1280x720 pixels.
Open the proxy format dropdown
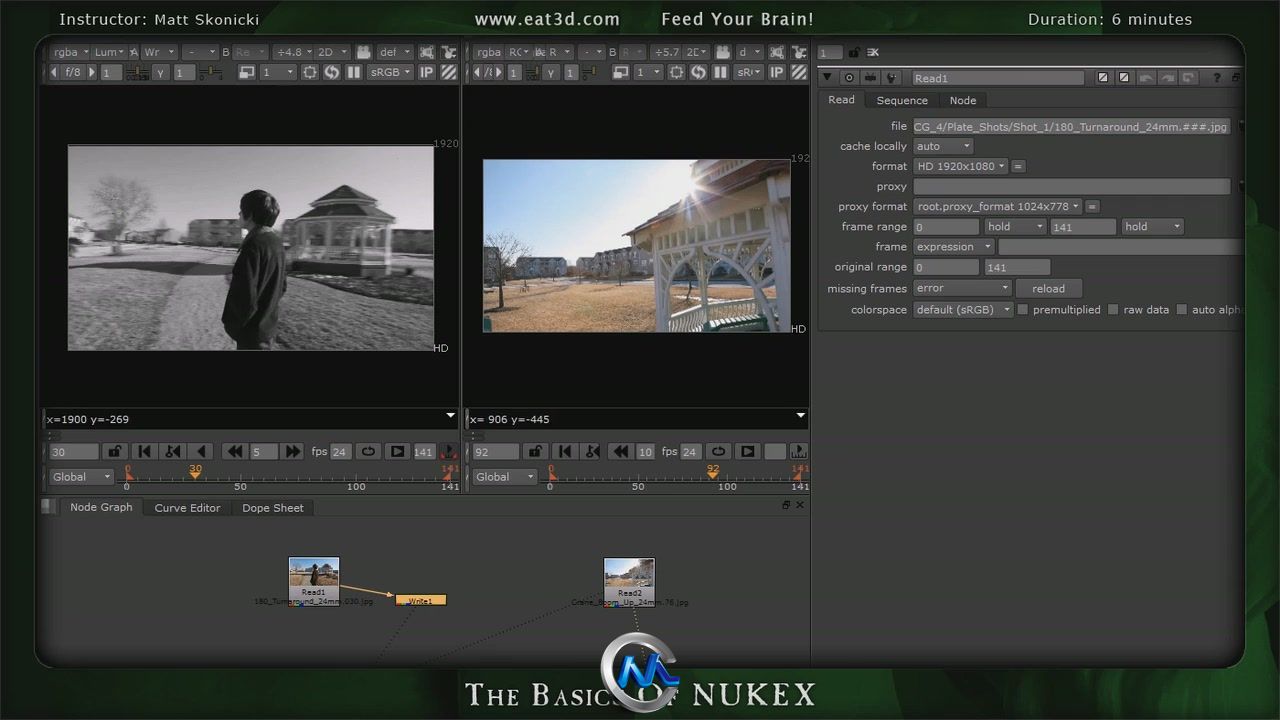click(x=997, y=206)
